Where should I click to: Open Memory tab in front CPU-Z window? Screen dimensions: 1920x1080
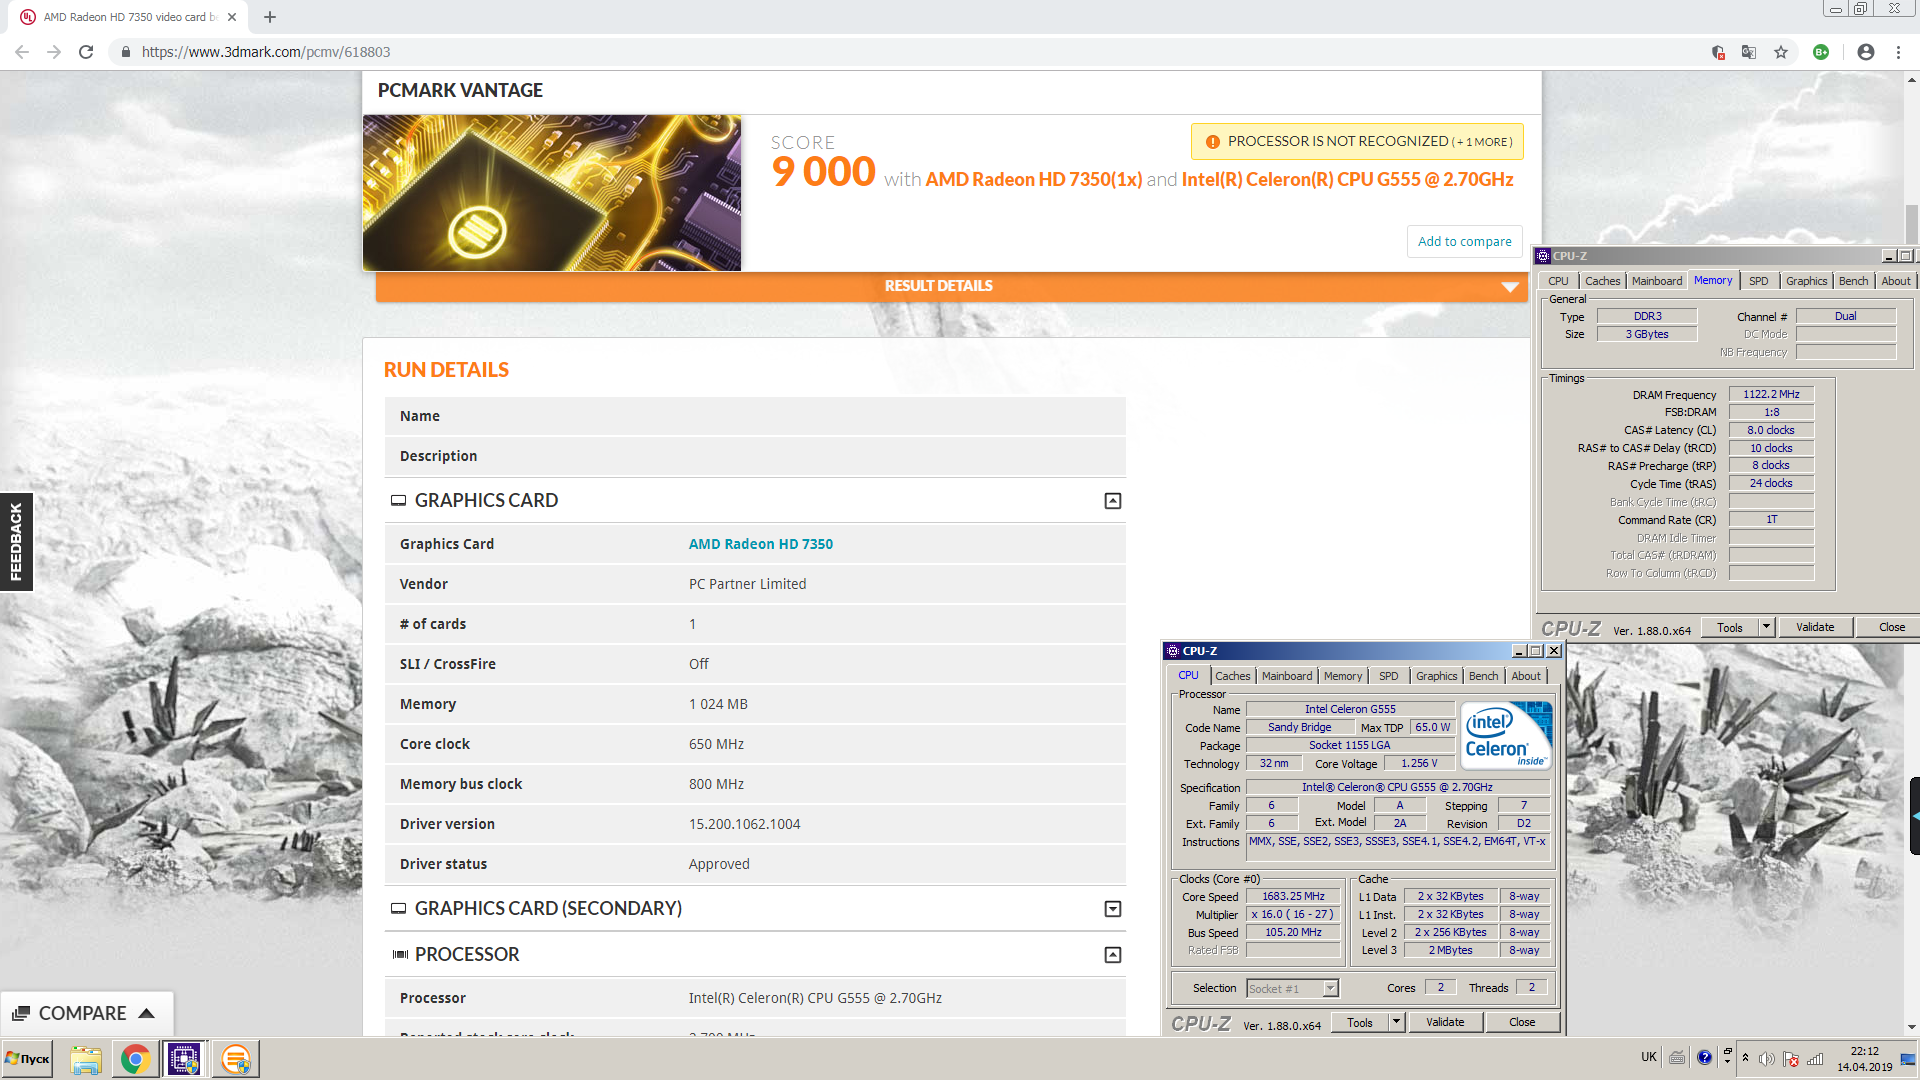1343,676
